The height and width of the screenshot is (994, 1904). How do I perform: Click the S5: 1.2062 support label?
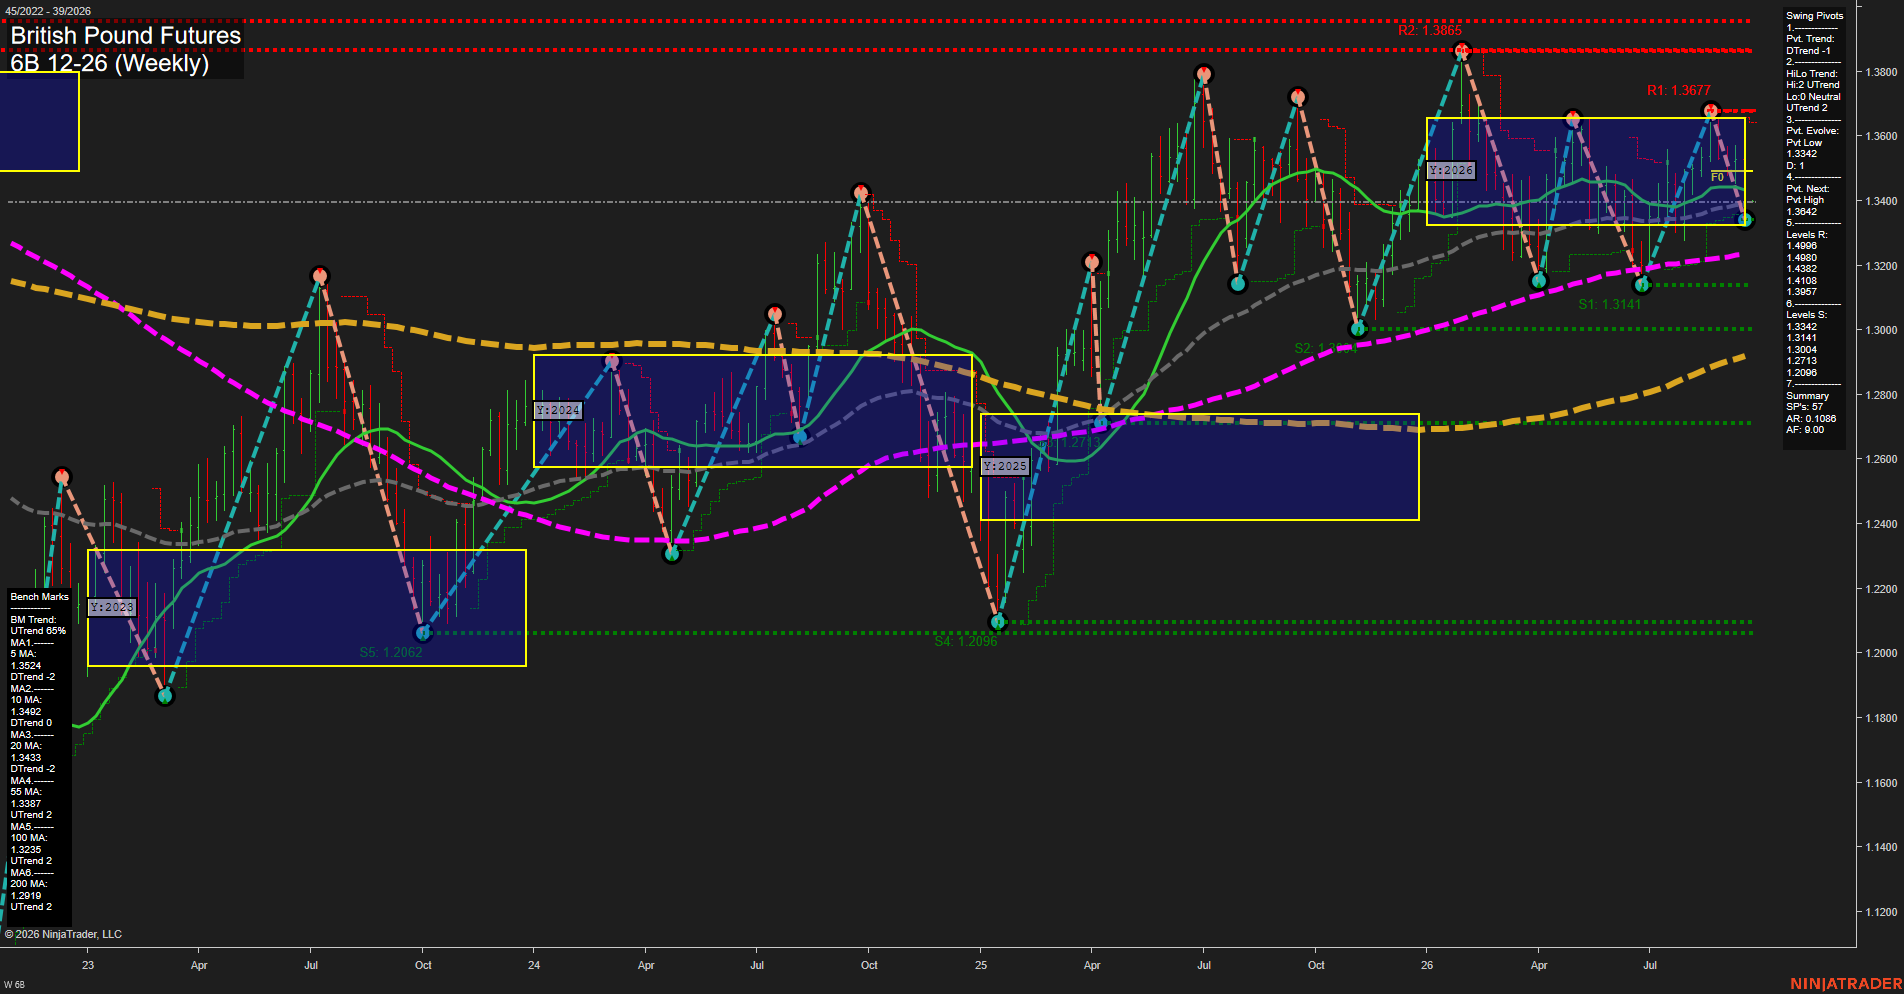tap(391, 652)
